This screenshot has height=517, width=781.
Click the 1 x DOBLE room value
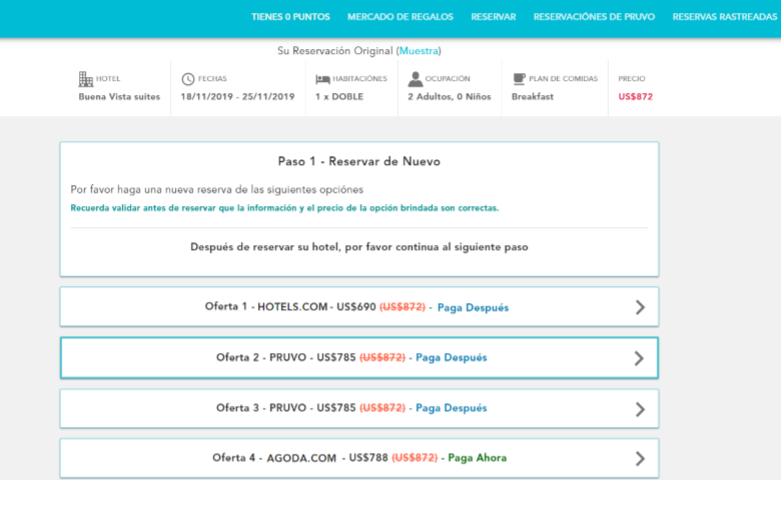tap(339, 97)
